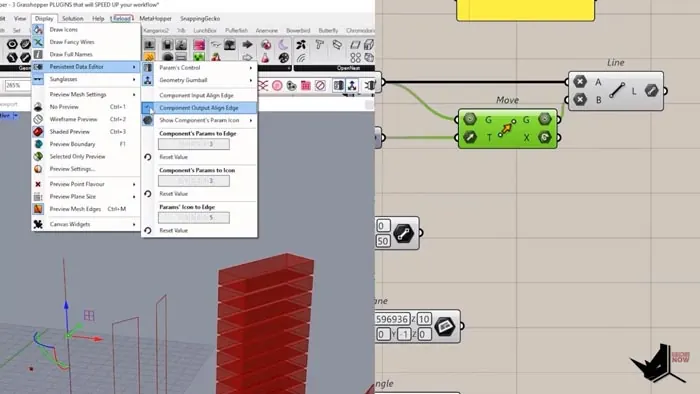The width and height of the screenshot is (700, 394).
Task: Open the View menu
Action: pyautogui.click(x=20, y=18)
